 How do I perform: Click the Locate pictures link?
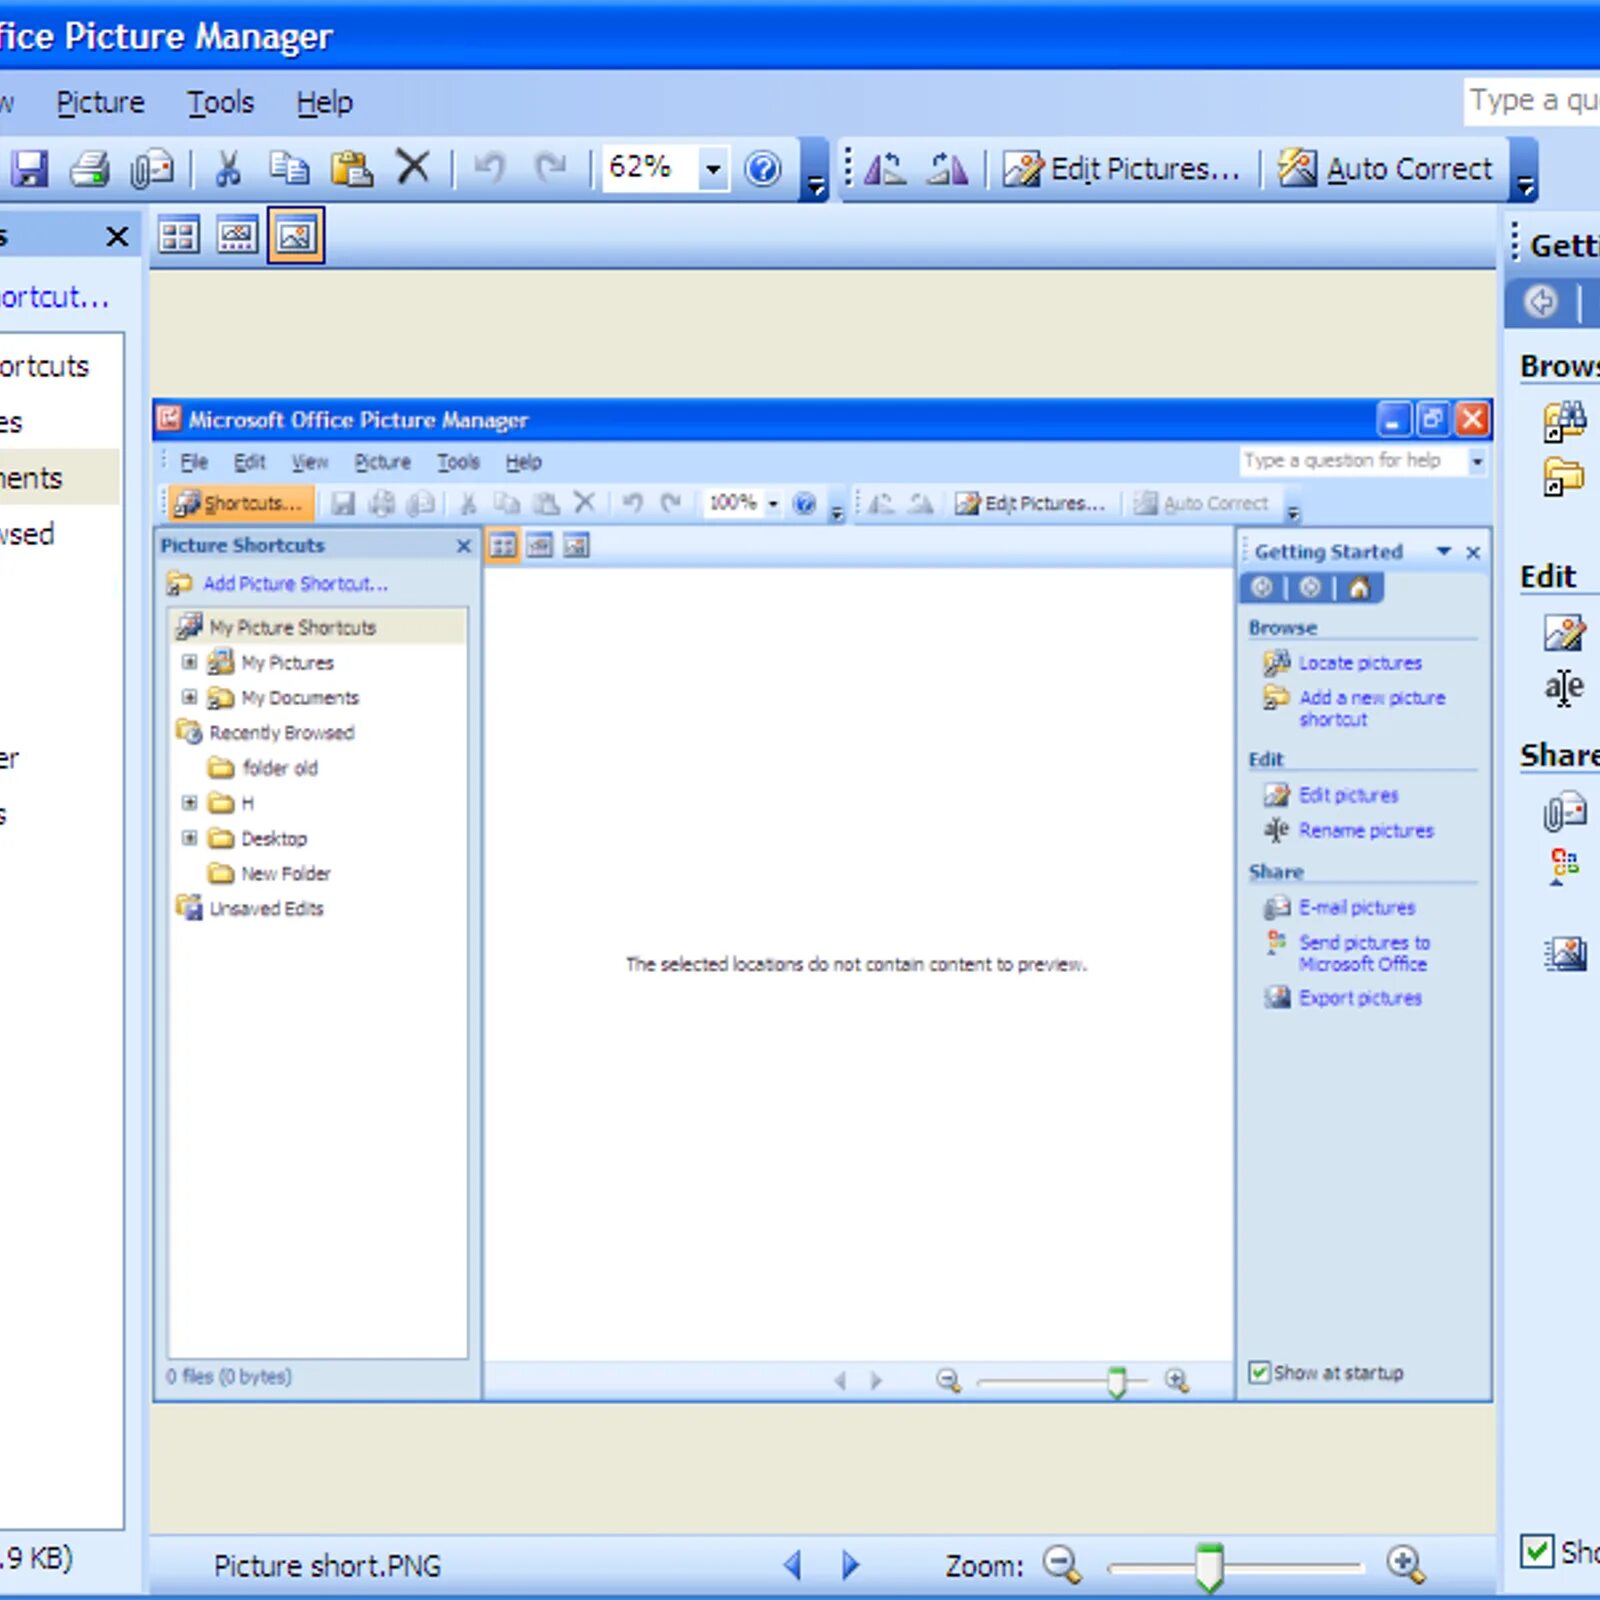pos(1358,663)
